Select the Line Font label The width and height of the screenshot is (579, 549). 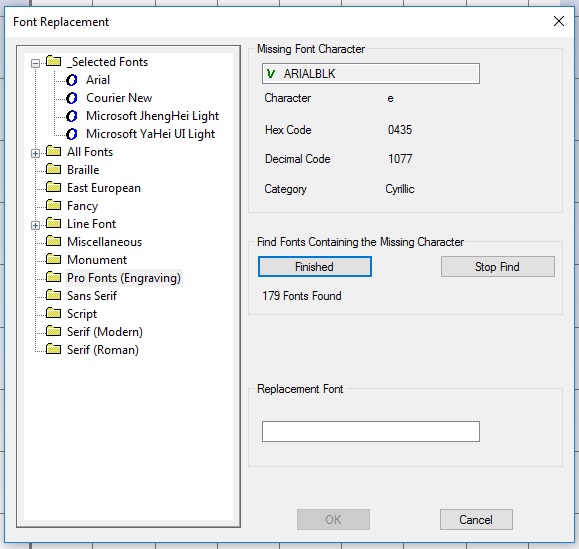coord(91,224)
